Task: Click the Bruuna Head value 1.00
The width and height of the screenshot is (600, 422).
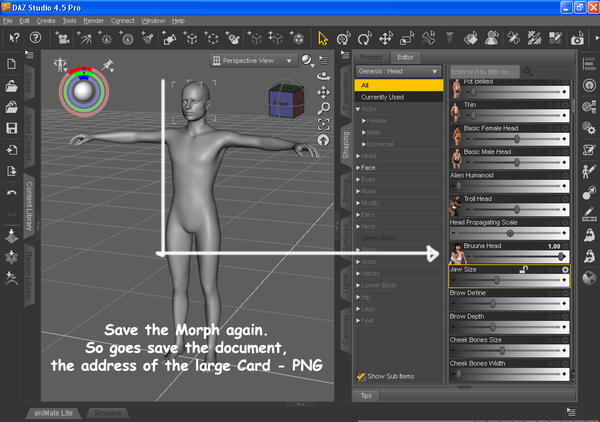Action: click(554, 246)
